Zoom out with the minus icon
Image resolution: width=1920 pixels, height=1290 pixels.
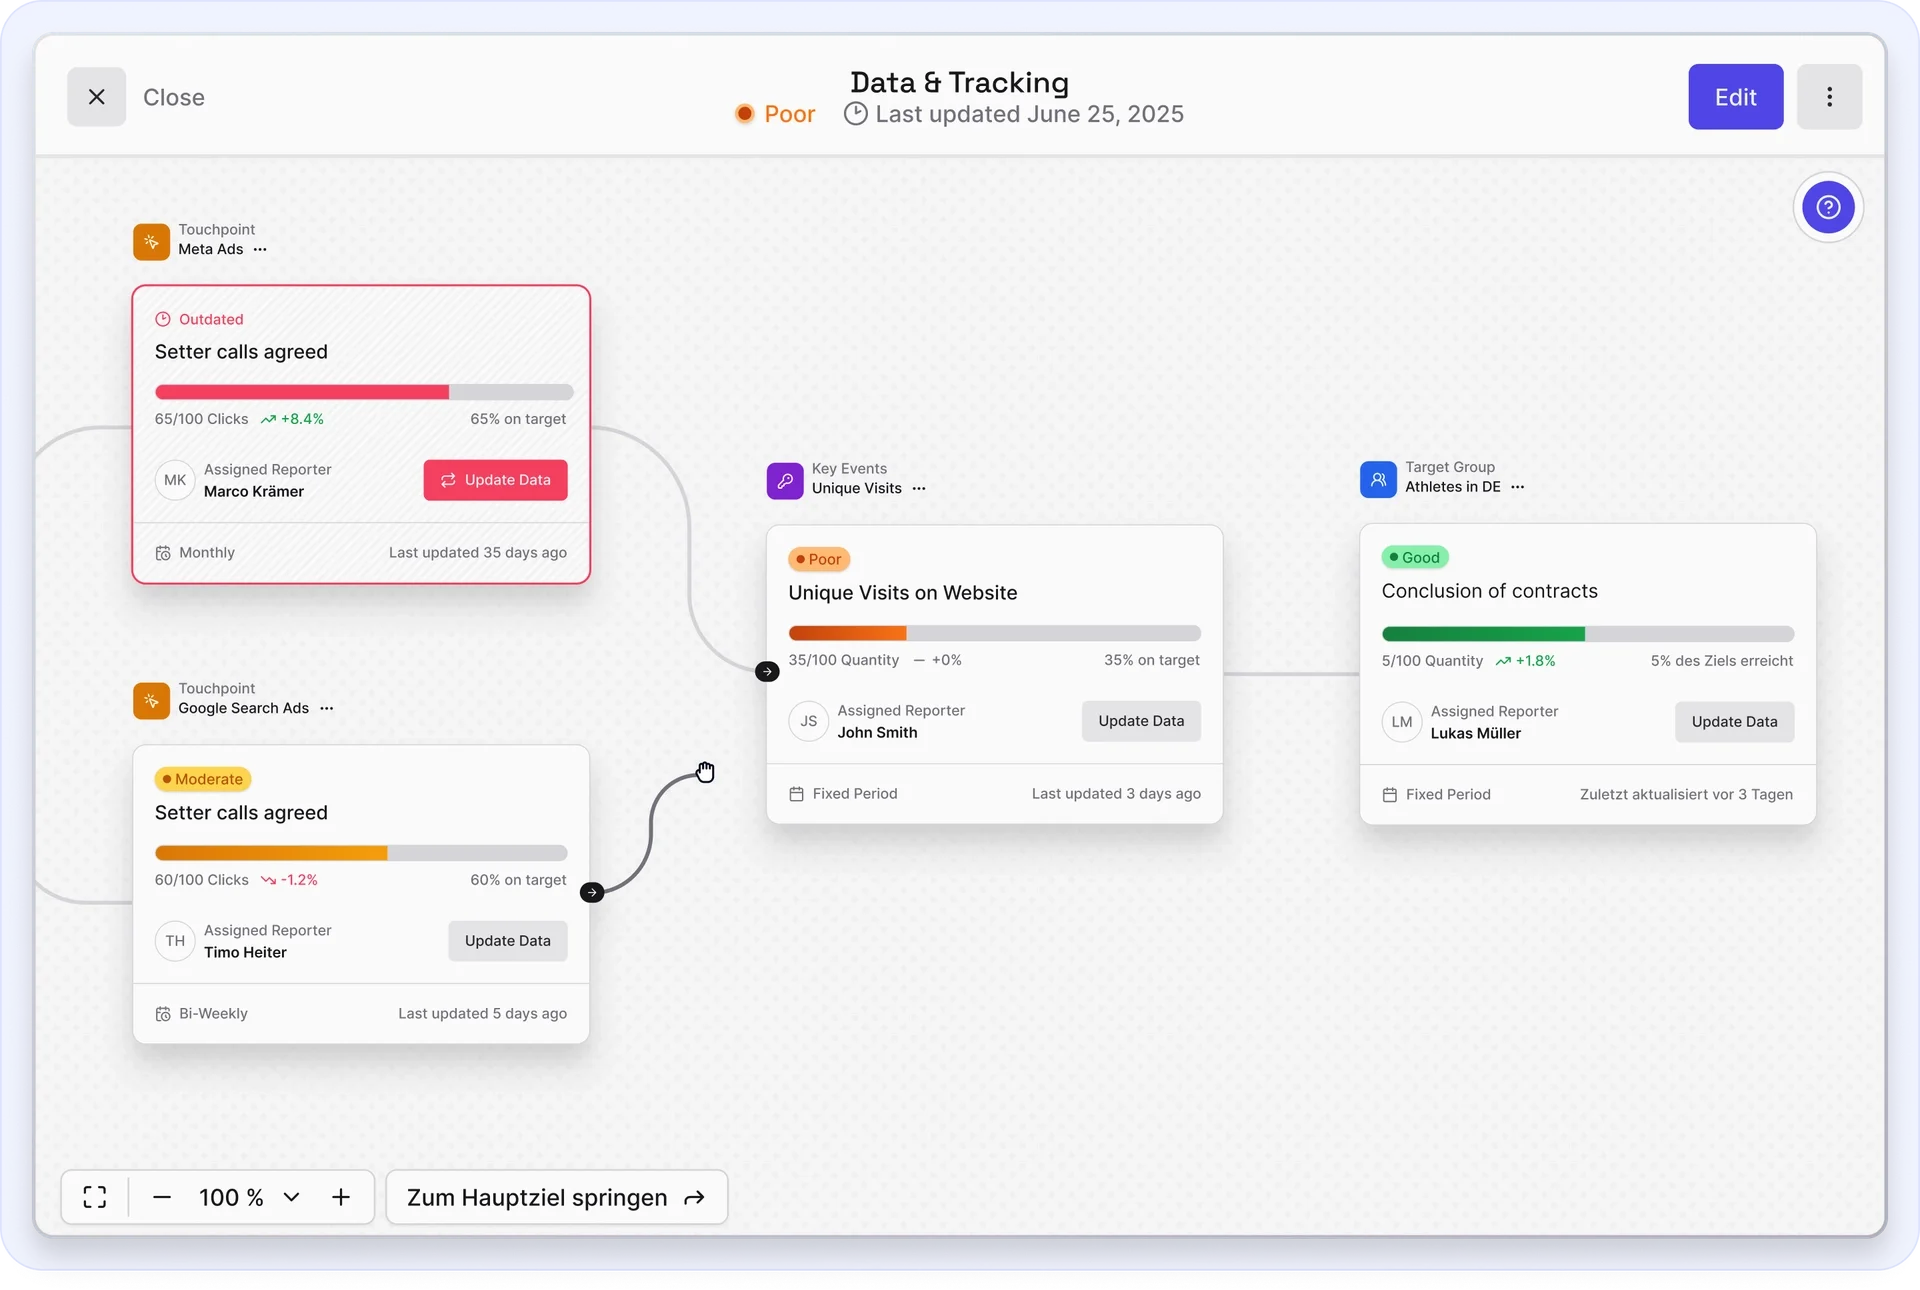pyautogui.click(x=162, y=1197)
